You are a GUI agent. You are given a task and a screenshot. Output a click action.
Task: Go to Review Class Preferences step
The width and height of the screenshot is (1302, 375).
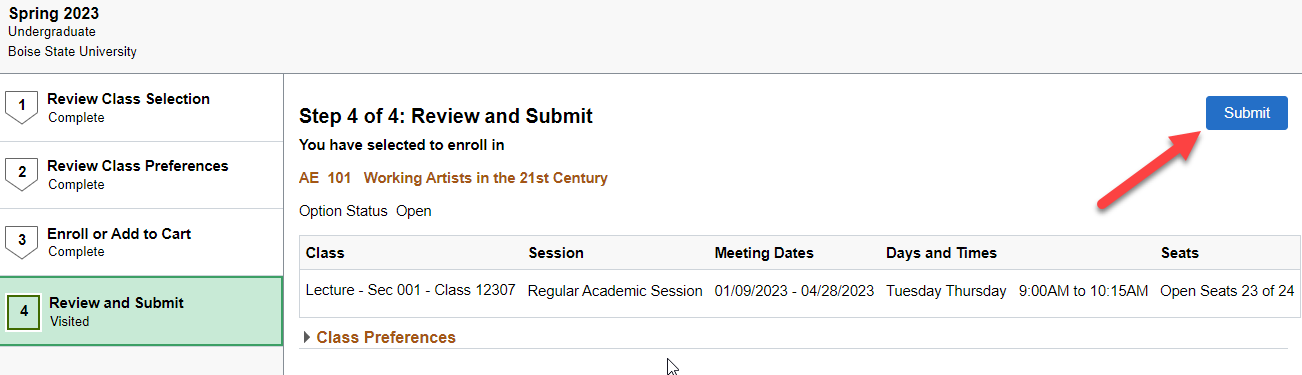coord(141,174)
